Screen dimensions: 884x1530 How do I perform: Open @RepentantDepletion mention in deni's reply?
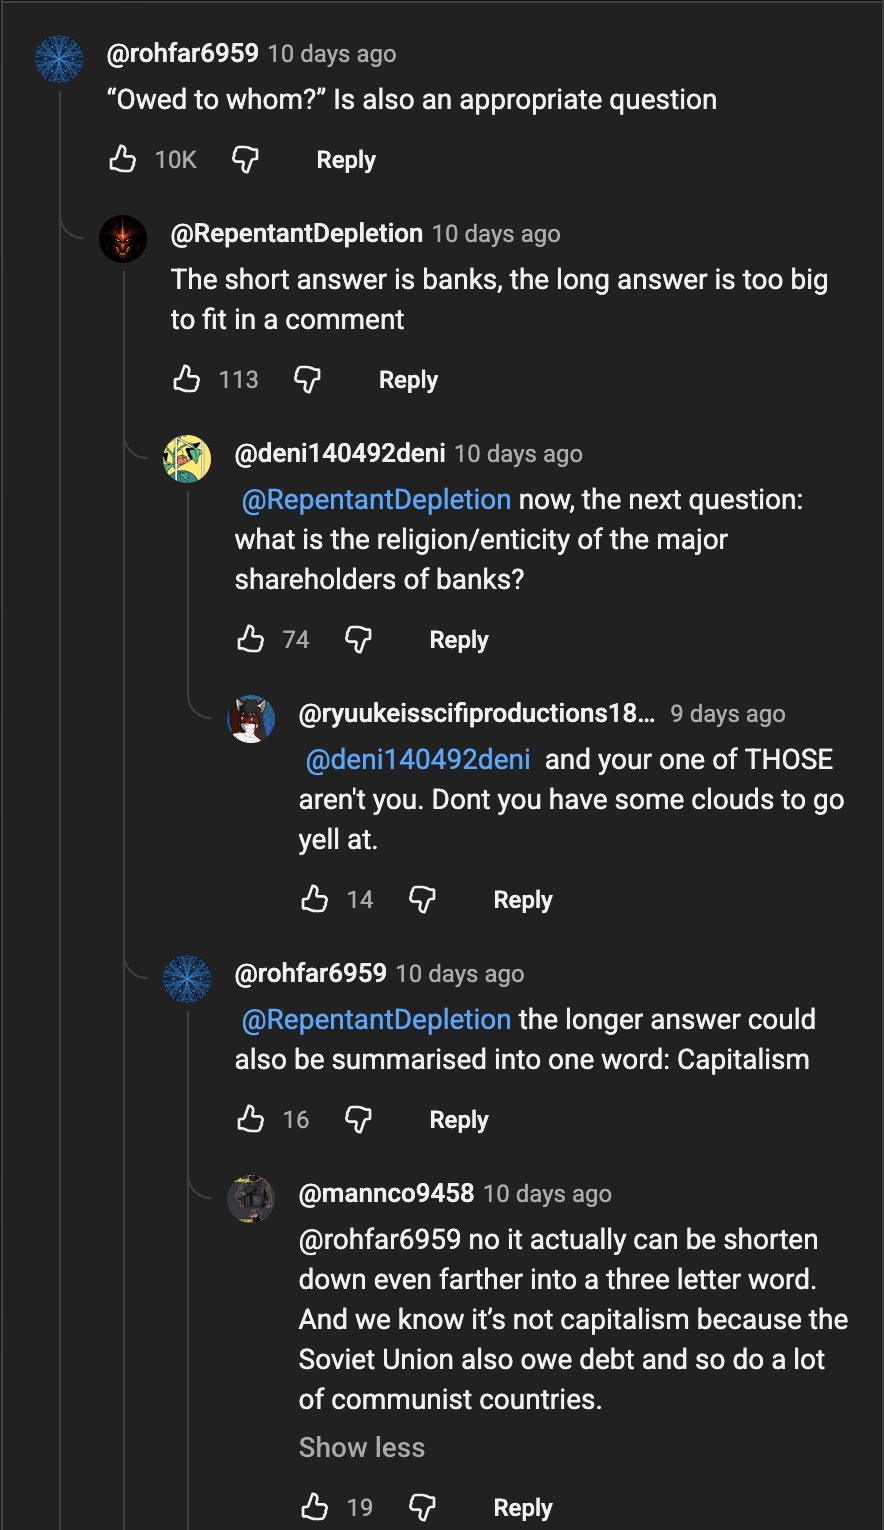pyautogui.click(x=376, y=499)
